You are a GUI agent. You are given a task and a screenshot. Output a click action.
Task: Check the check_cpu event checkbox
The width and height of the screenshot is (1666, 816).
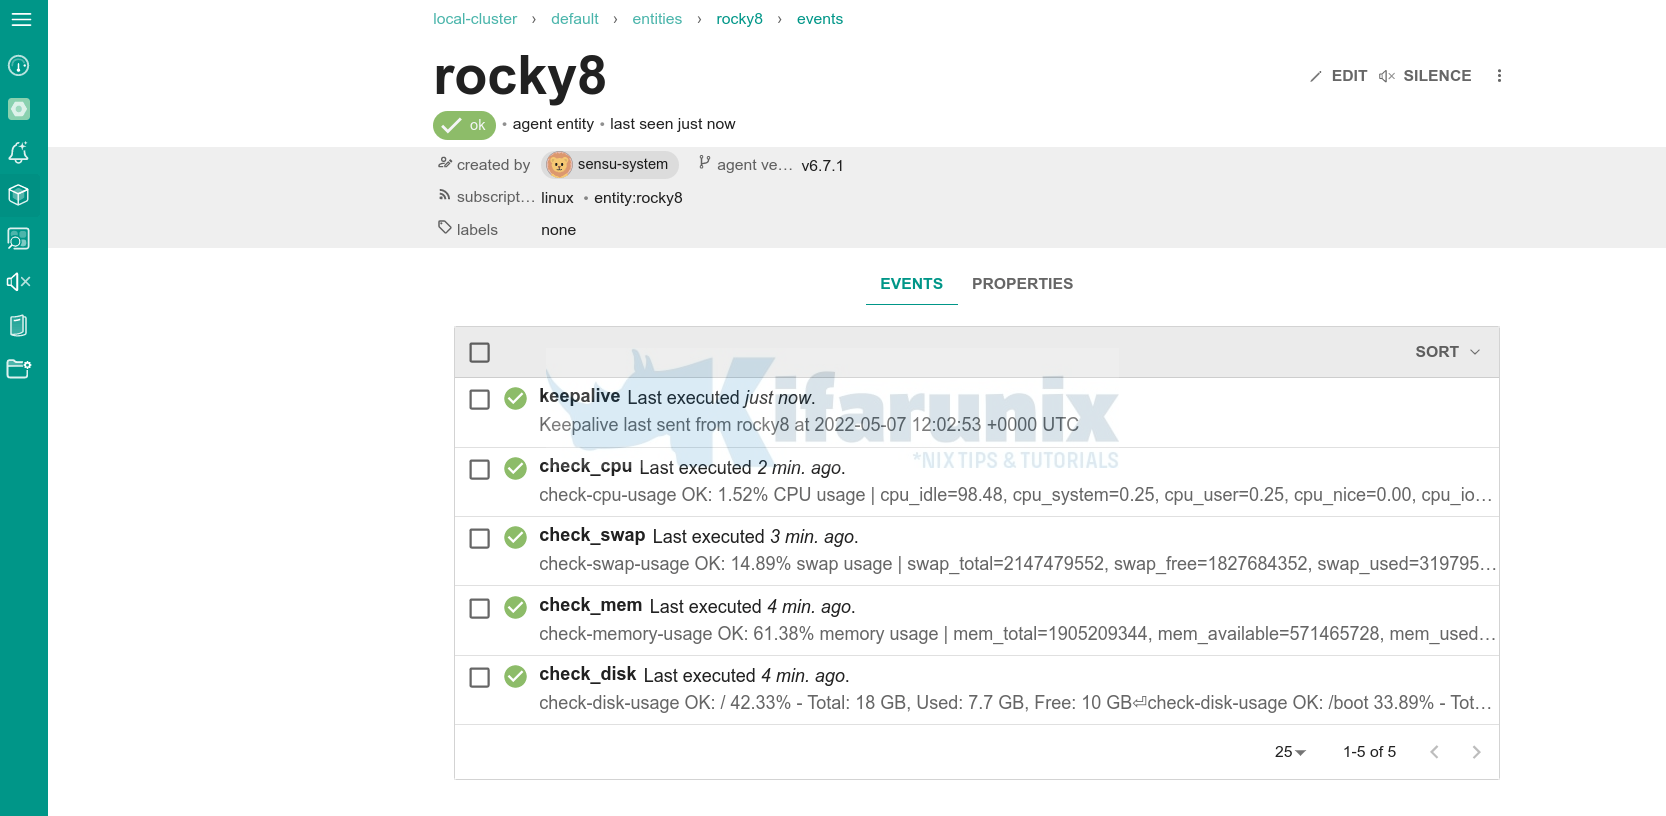480,470
